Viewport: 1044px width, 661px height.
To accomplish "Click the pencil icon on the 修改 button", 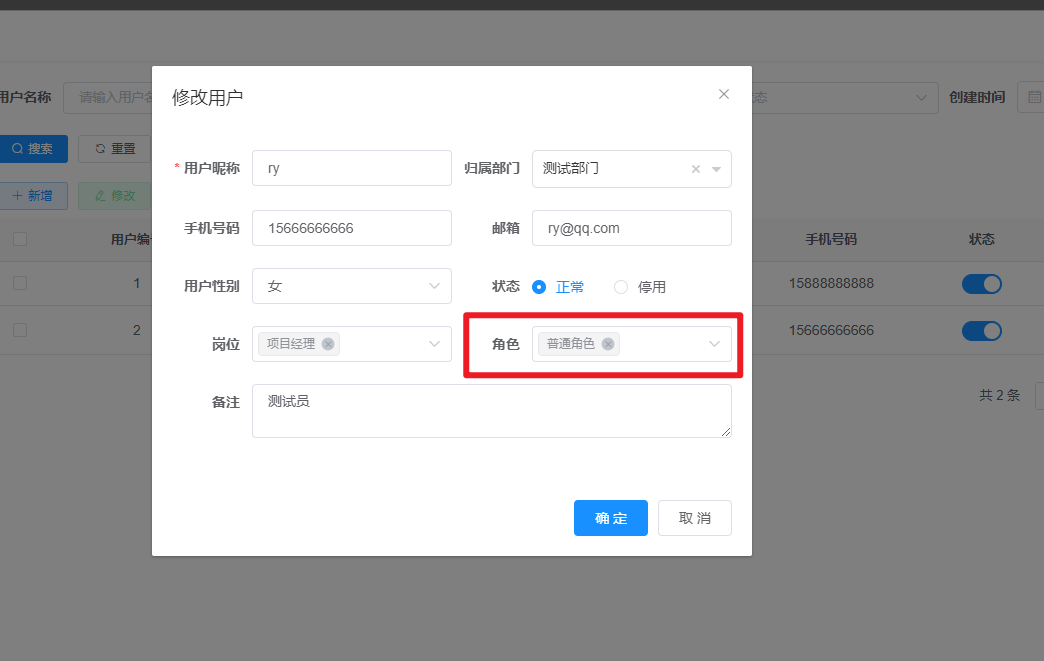I will point(99,196).
